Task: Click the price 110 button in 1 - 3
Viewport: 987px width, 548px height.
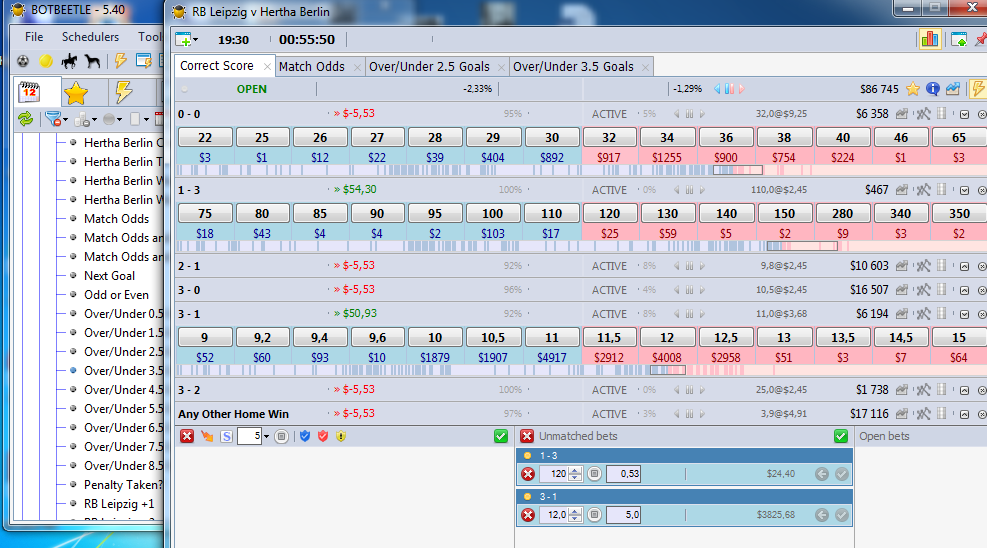Action: (551, 213)
